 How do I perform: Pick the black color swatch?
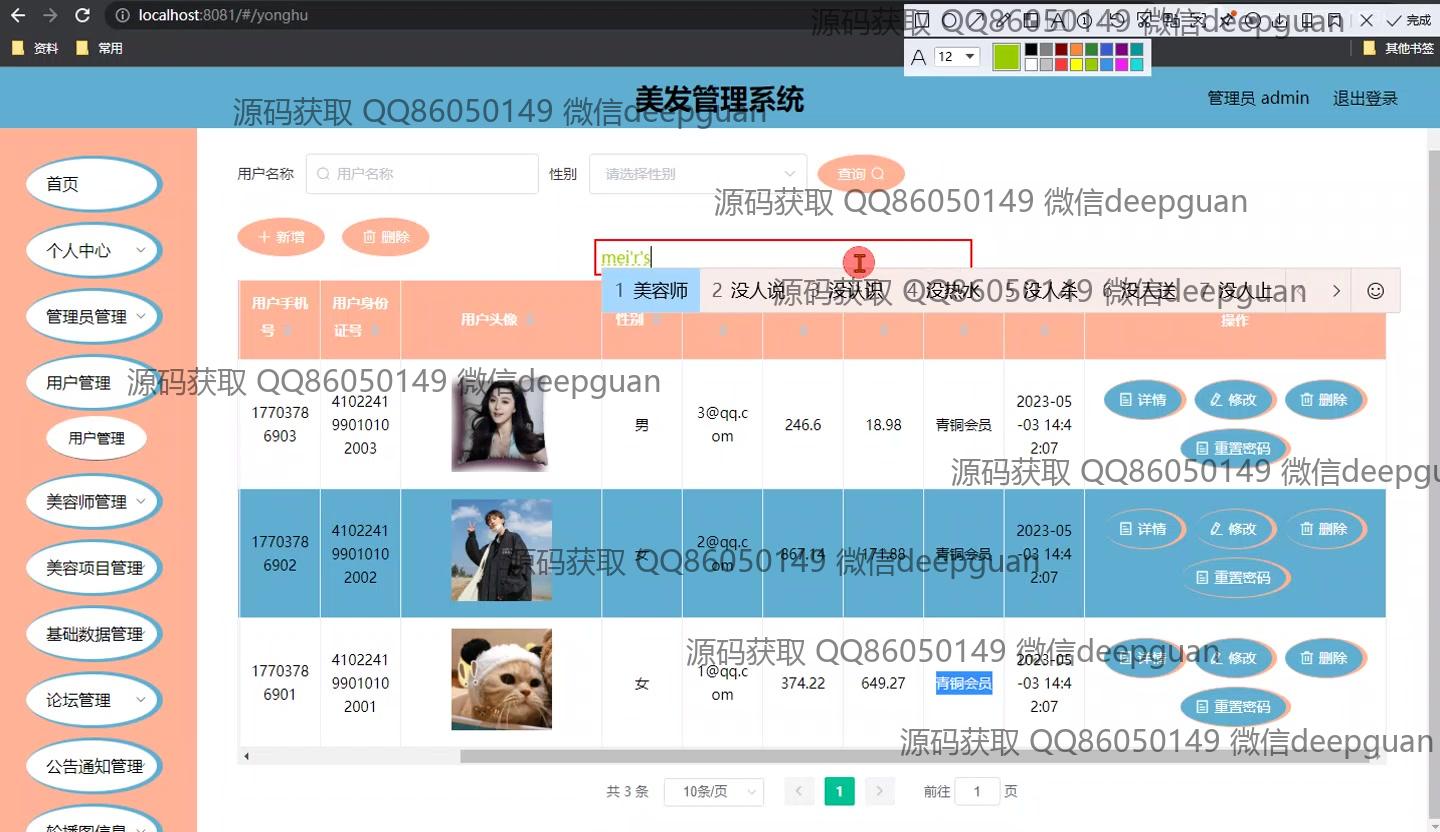[1031, 49]
